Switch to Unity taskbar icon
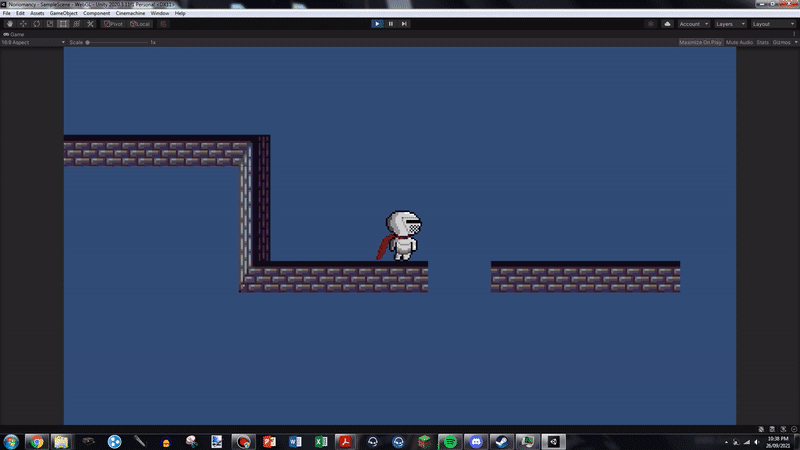Viewport: 800px width, 450px height. tap(554, 442)
